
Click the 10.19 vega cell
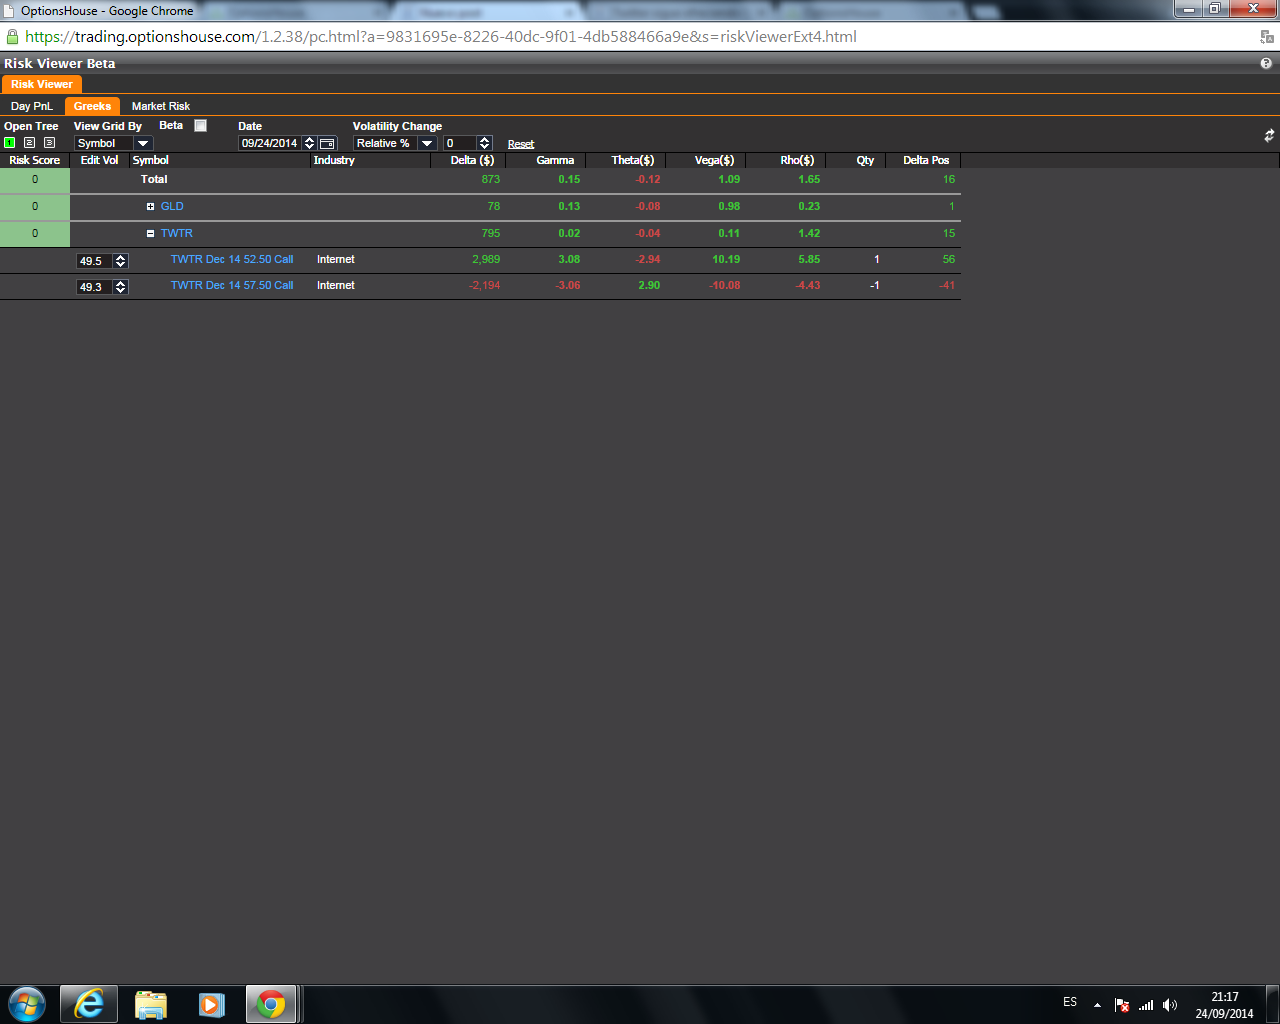(726, 259)
